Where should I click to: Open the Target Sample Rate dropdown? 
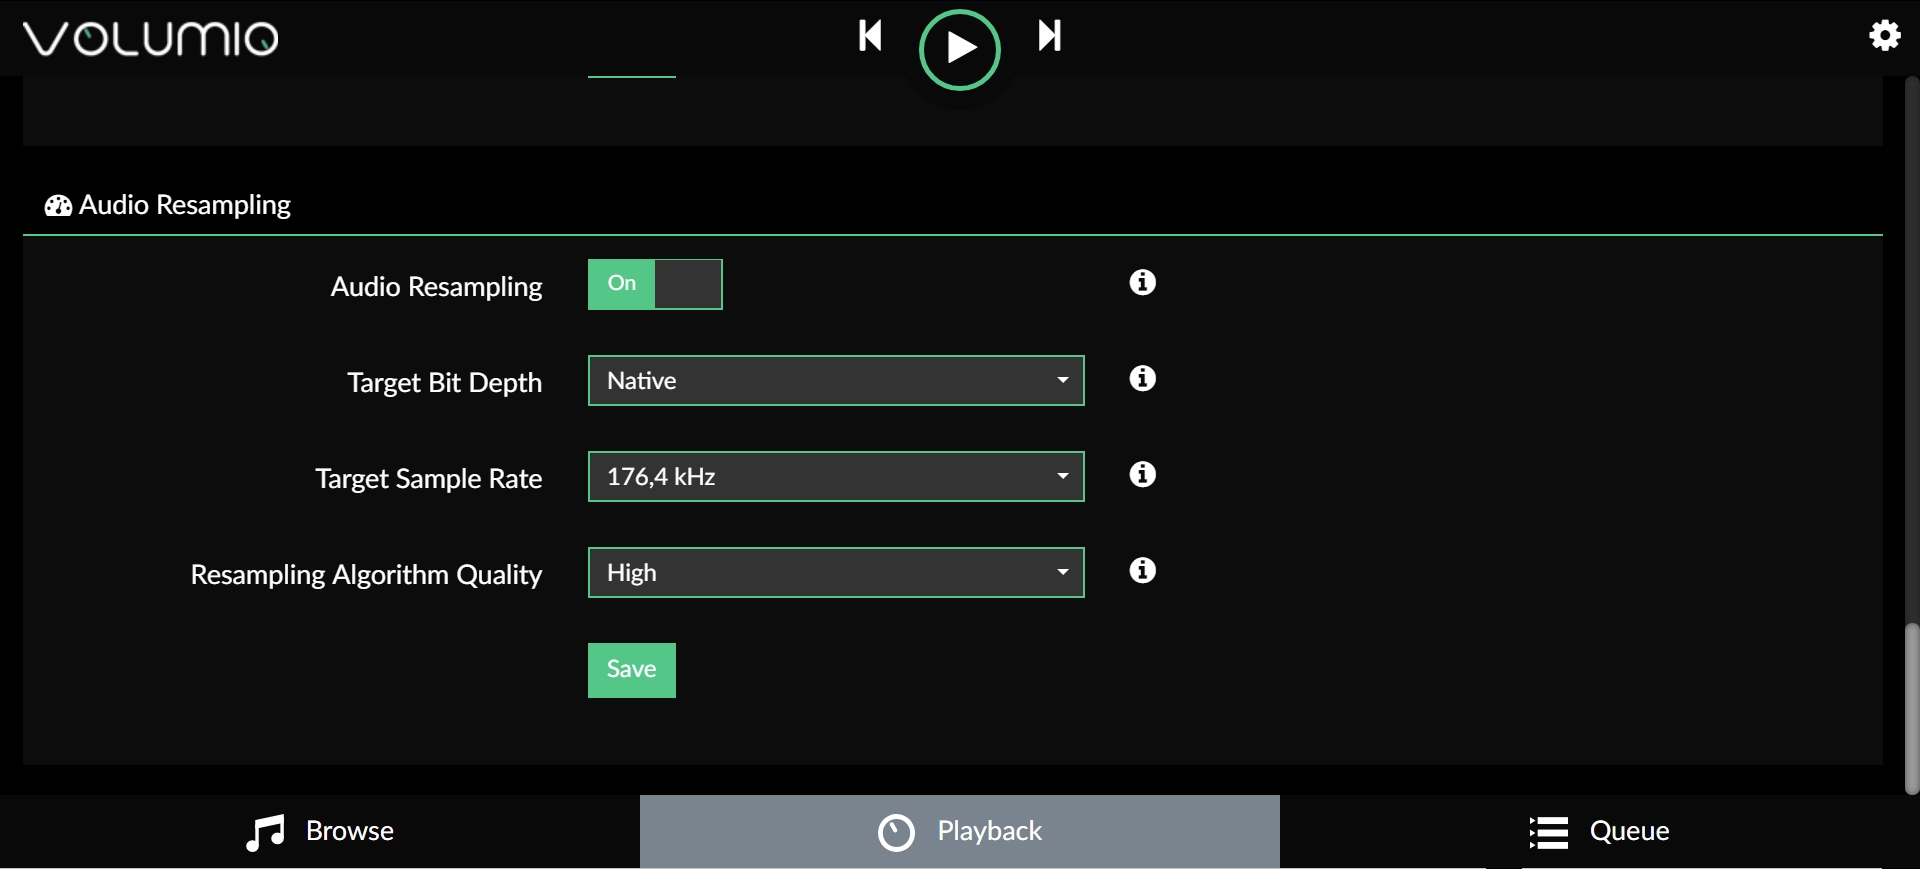(x=836, y=477)
